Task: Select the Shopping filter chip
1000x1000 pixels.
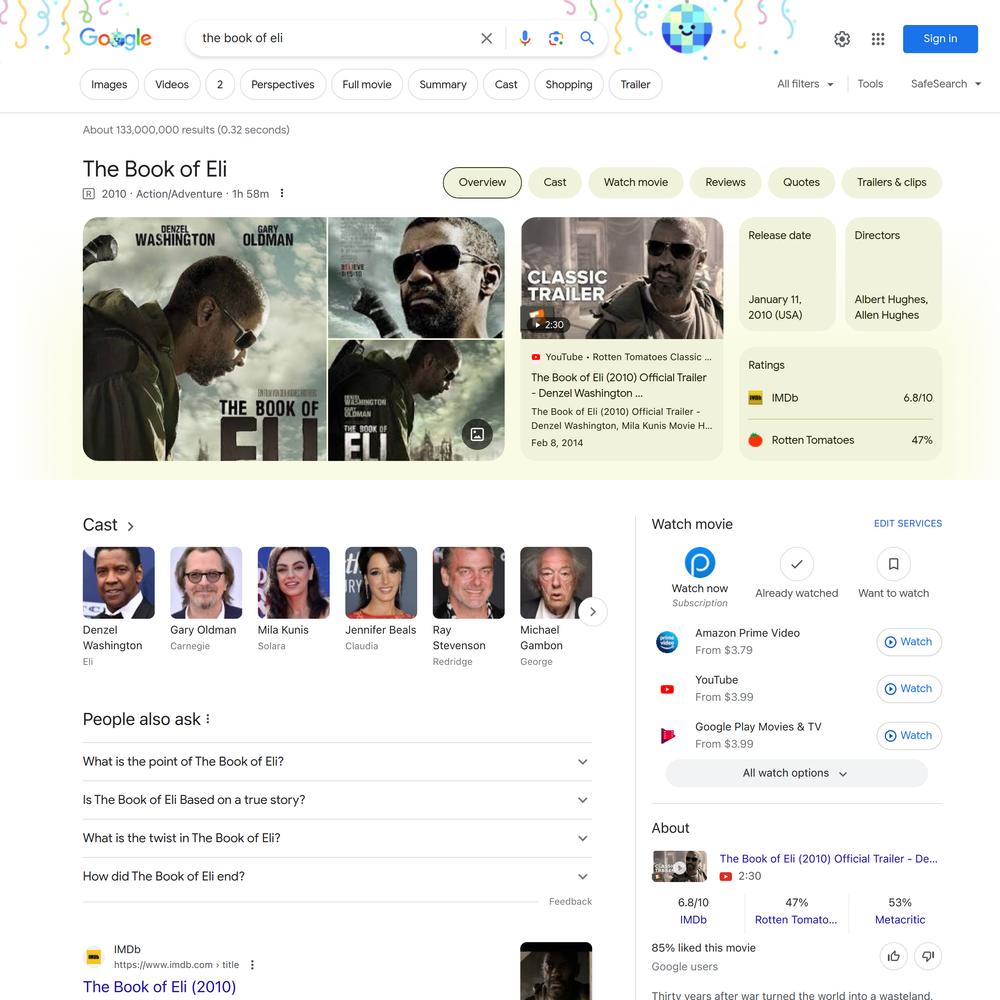Action: pyautogui.click(x=569, y=84)
